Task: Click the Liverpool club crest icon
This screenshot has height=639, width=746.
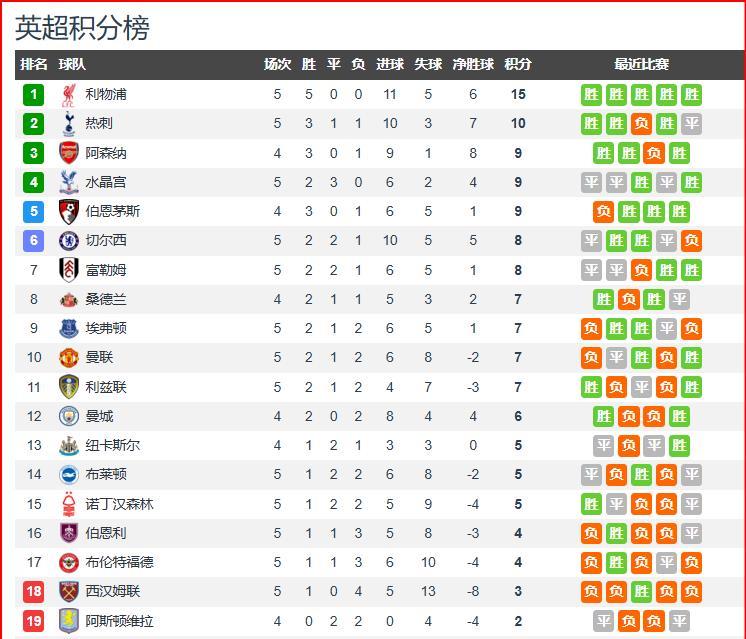Action: [69, 95]
